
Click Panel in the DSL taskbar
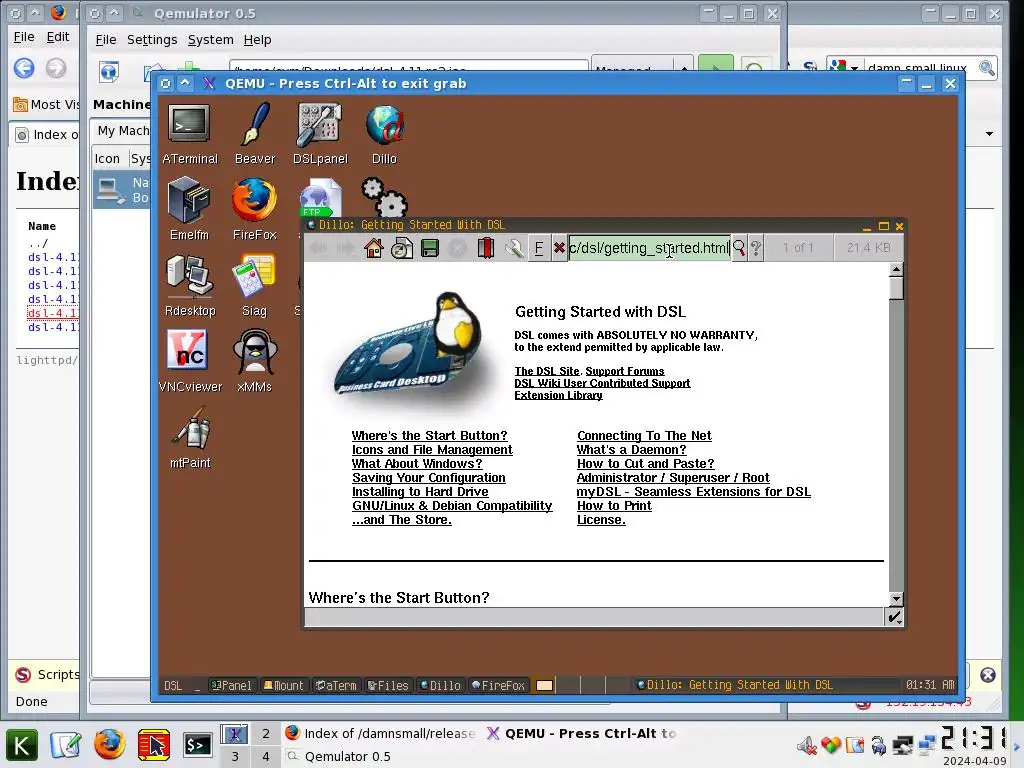(x=231, y=685)
